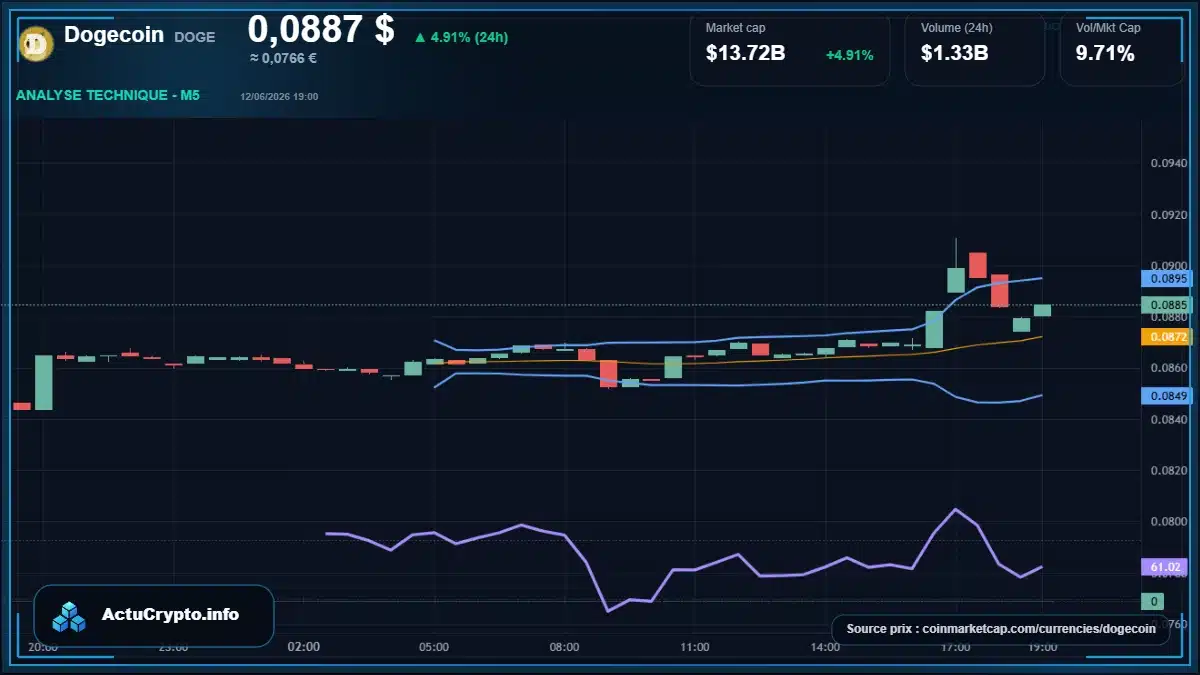
Task: Click the 0.0849 lower band price tag
Action: 1165,396
